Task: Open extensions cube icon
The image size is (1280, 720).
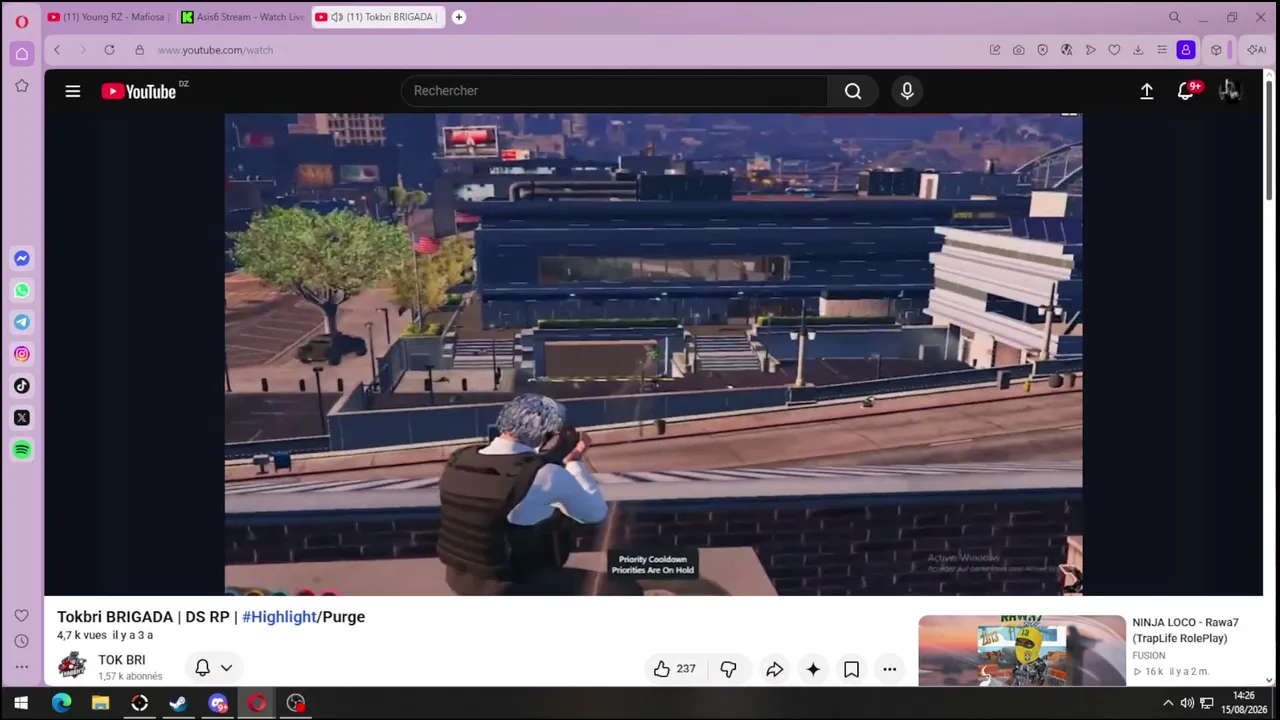Action: [x=1216, y=50]
